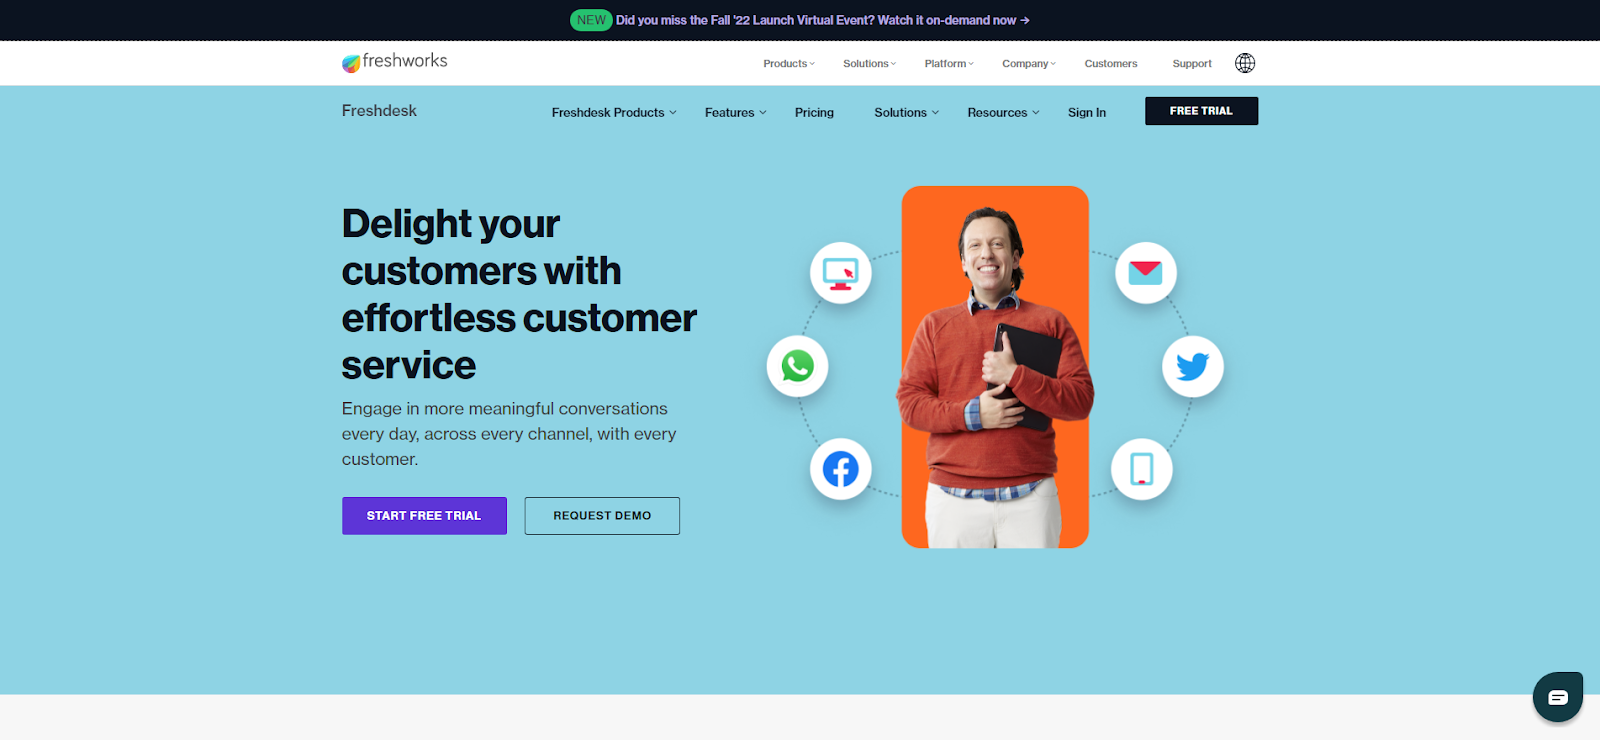This screenshot has height=740, width=1600.
Task: Open the Company dropdown menu
Action: tap(1029, 64)
